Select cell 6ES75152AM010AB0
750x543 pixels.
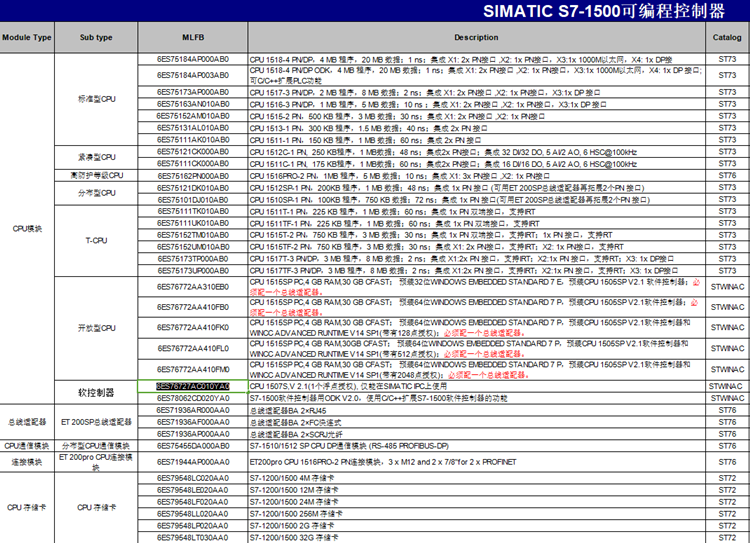(x=193, y=116)
